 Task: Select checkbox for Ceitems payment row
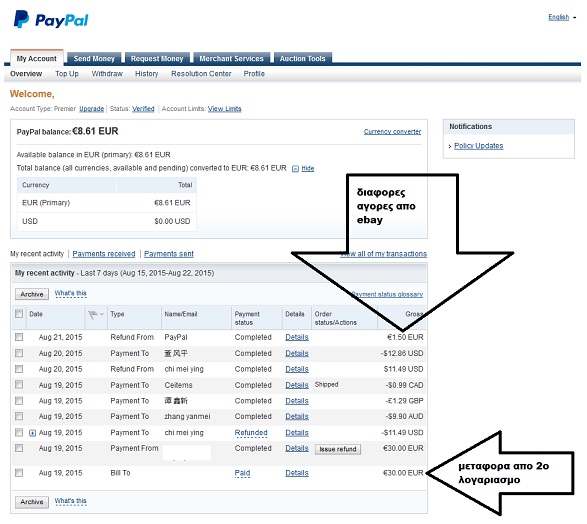[x=19, y=385]
